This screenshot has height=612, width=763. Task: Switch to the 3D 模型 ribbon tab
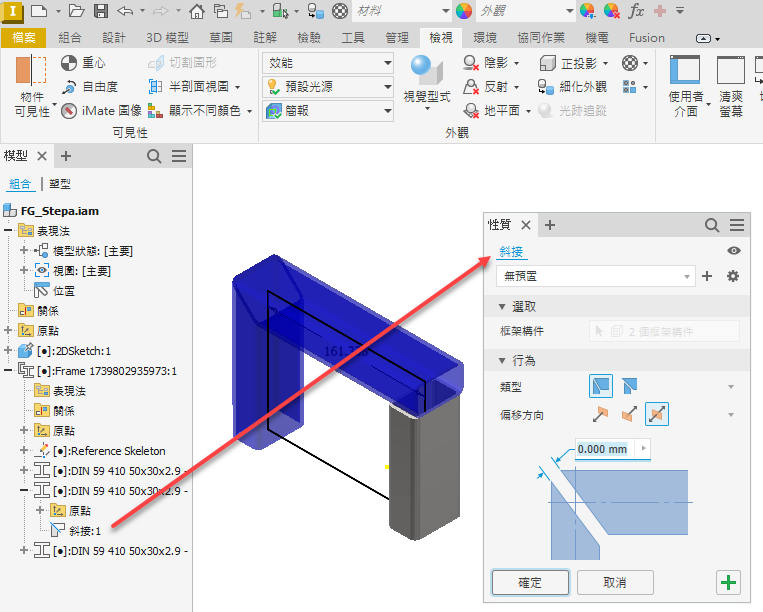pos(167,37)
